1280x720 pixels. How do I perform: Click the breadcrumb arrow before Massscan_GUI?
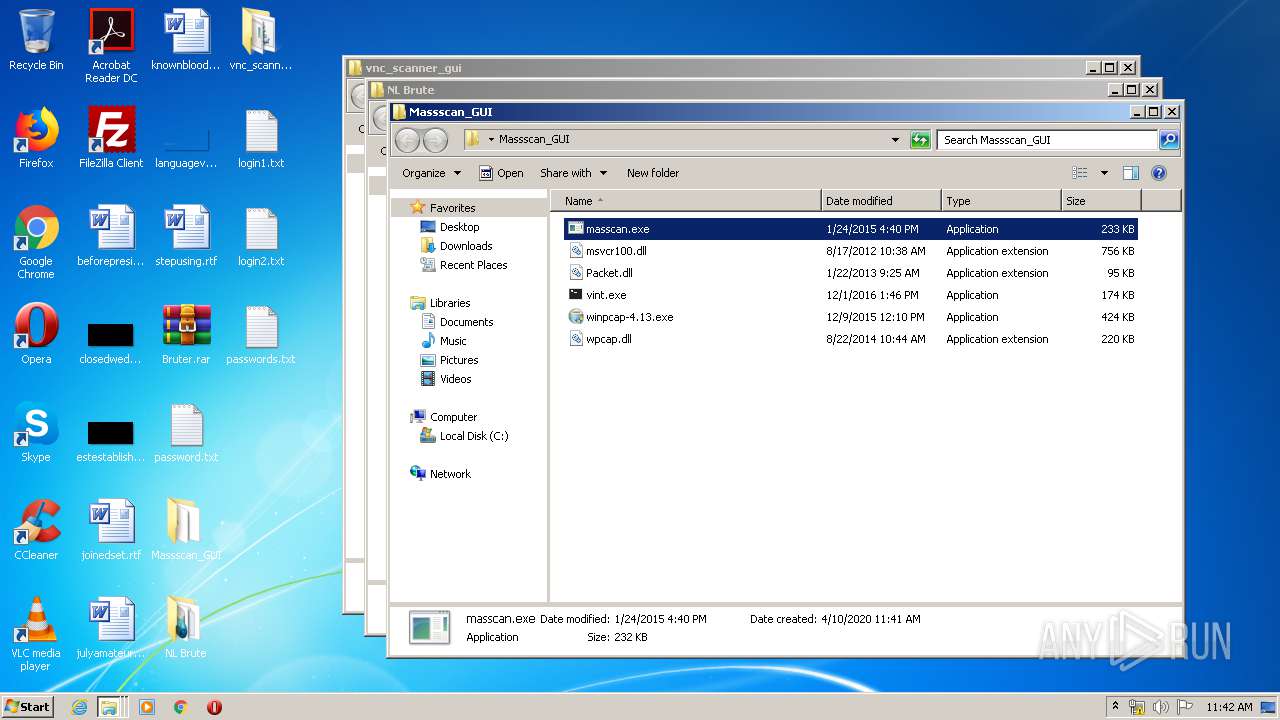coord(491,140)
